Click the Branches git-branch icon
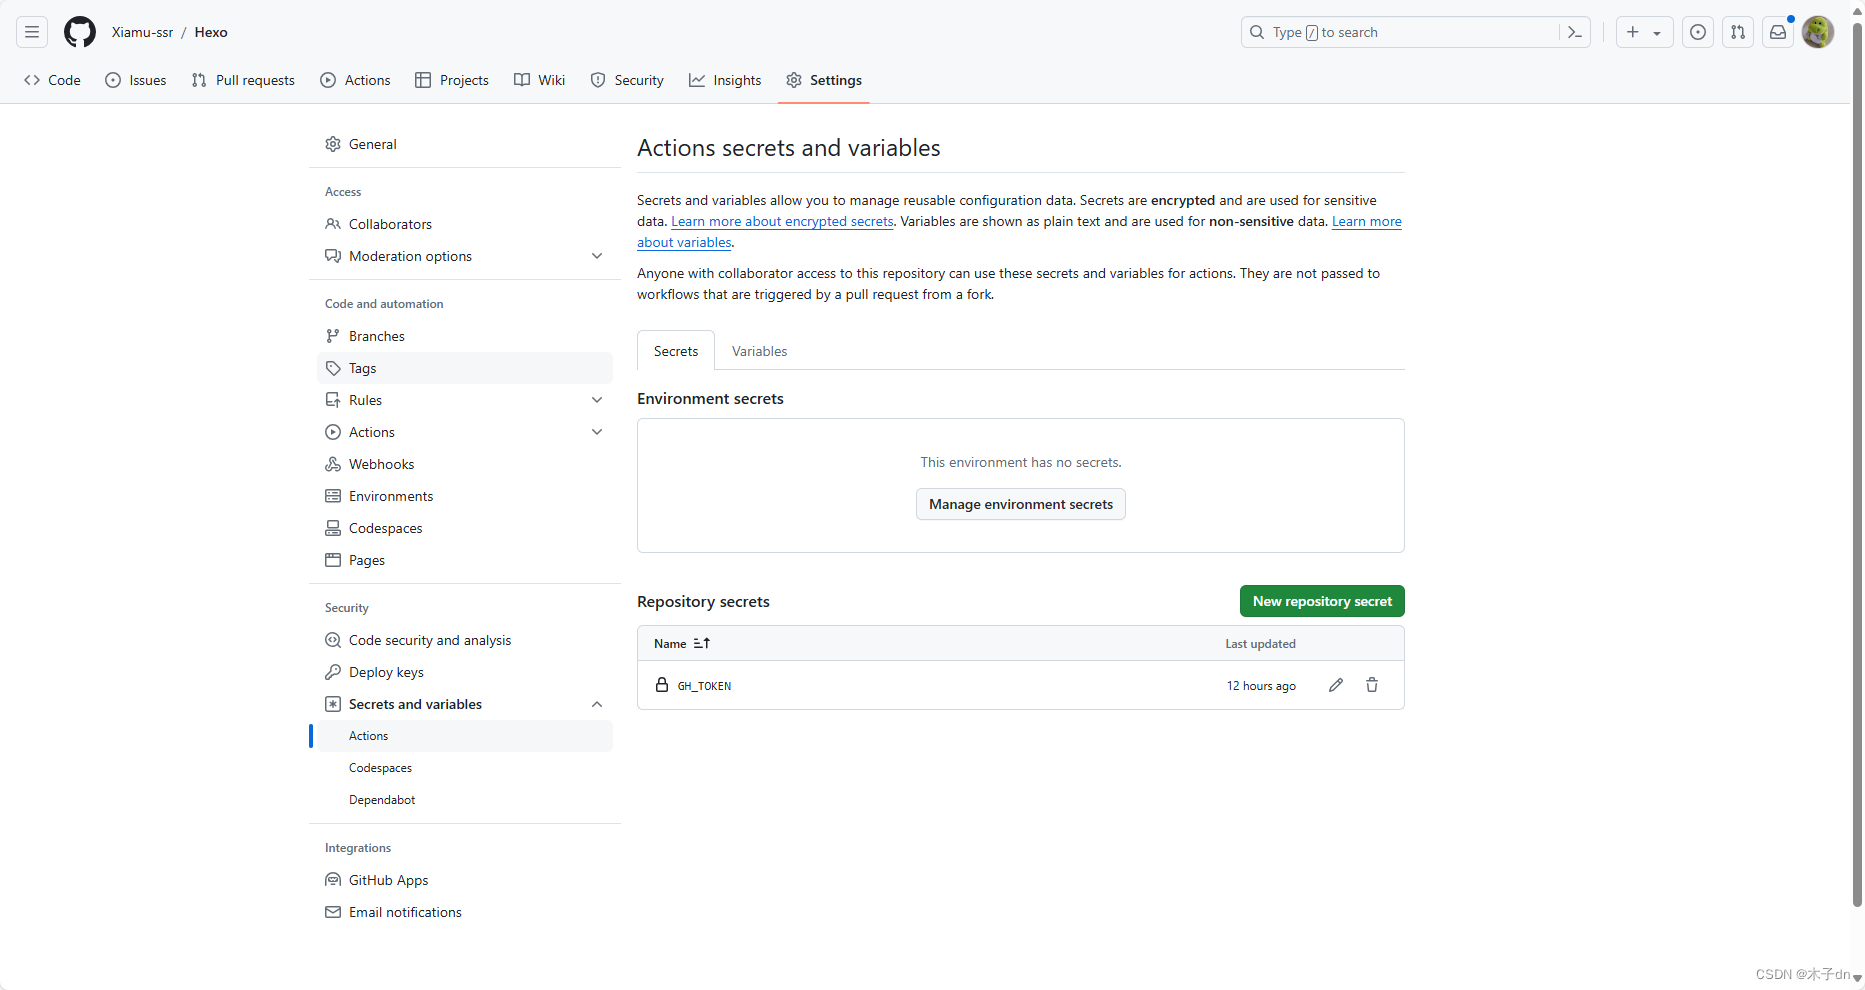This screenshot has width=1865, height=990. [x=333, y=336]
